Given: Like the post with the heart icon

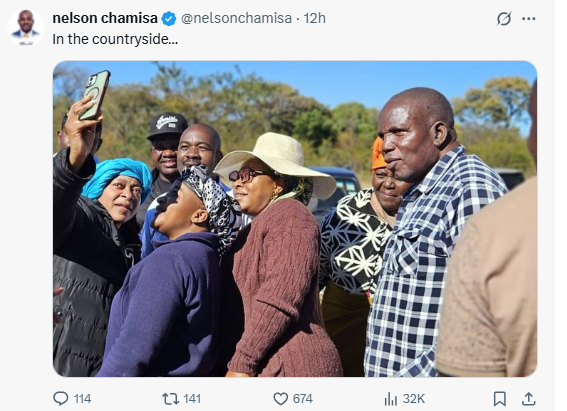Looking at the screenshot, I should (280, 399).
